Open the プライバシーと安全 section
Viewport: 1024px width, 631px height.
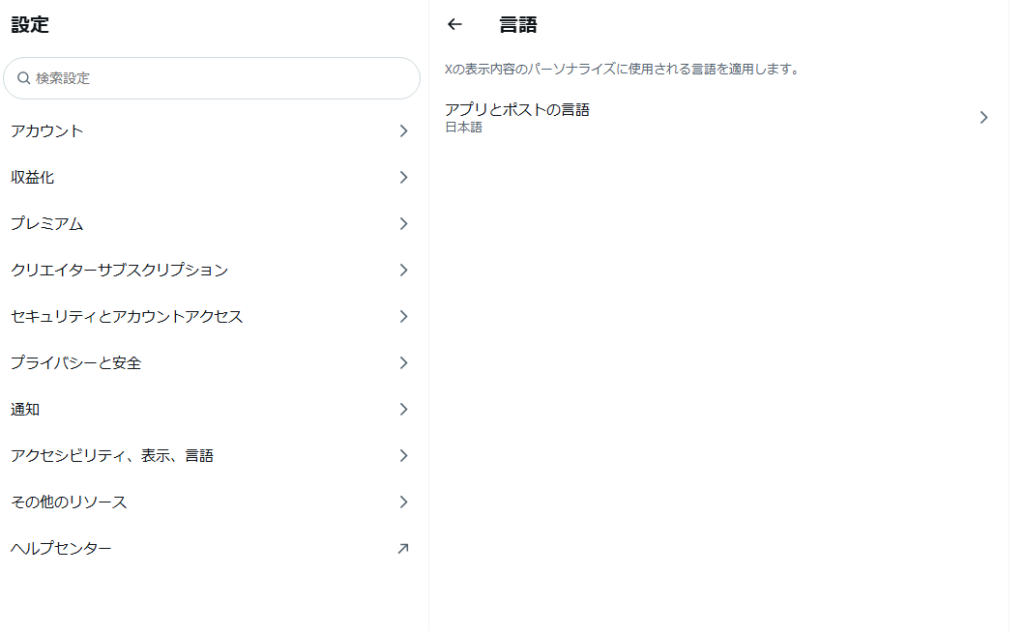[76, 363]
